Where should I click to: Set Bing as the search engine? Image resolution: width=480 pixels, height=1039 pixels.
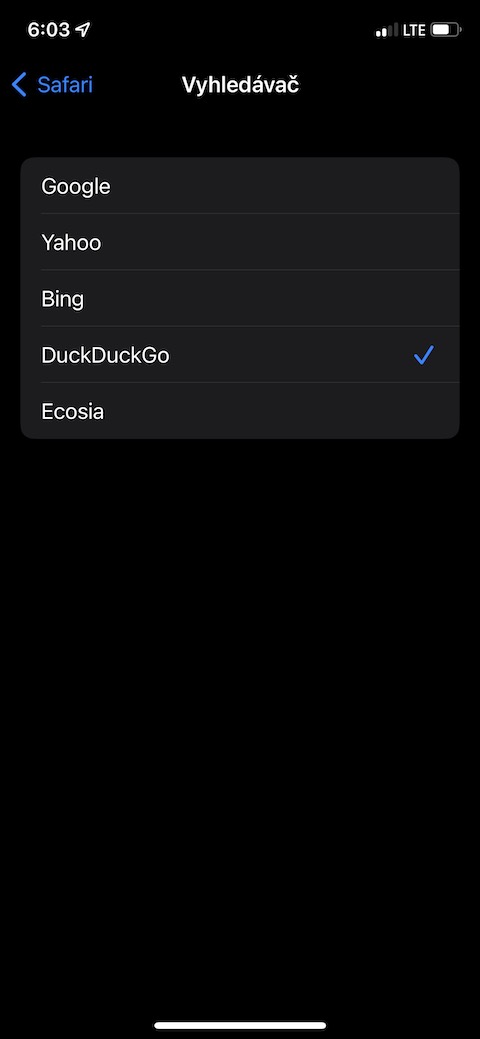[x=240, y=298]
